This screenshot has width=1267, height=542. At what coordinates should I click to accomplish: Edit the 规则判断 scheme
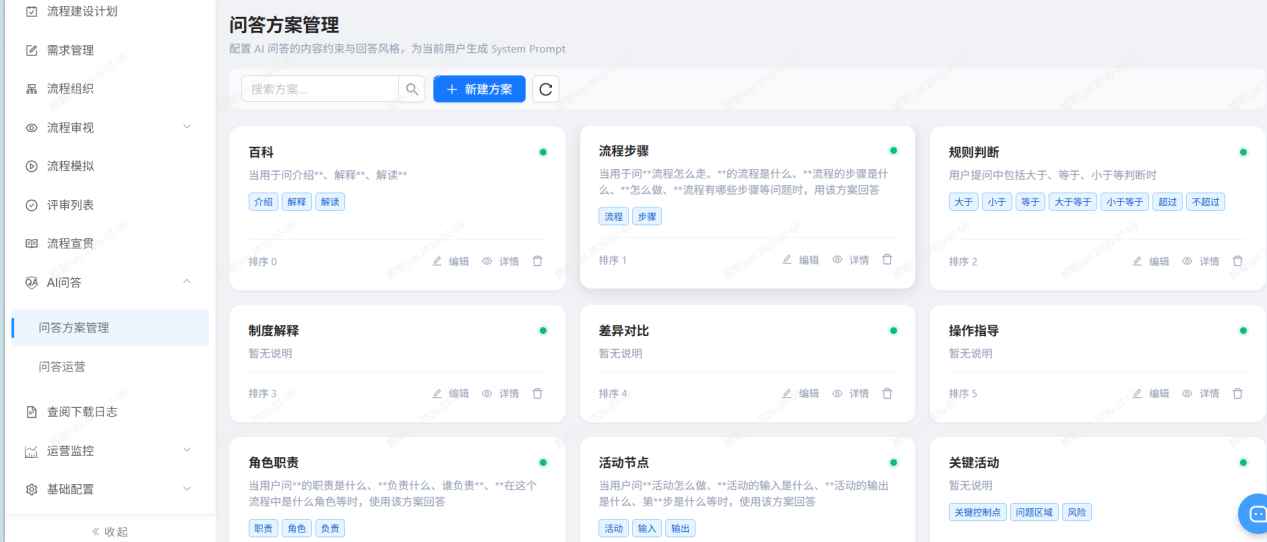[x=1151, y=261]
